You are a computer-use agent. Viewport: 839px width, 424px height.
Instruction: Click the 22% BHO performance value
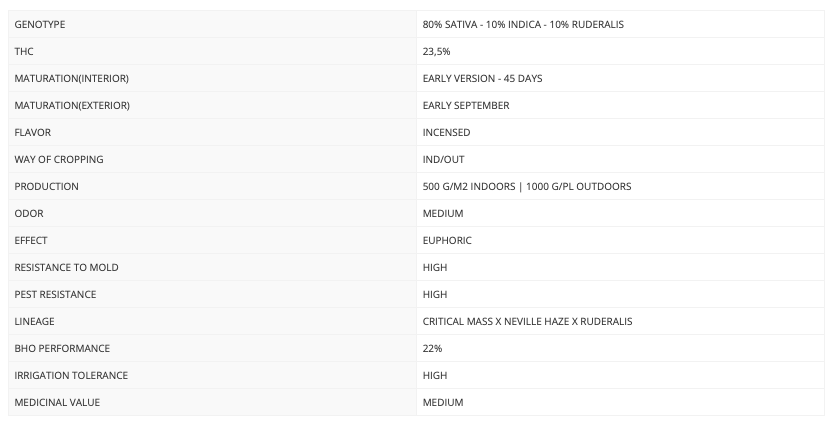433,348
